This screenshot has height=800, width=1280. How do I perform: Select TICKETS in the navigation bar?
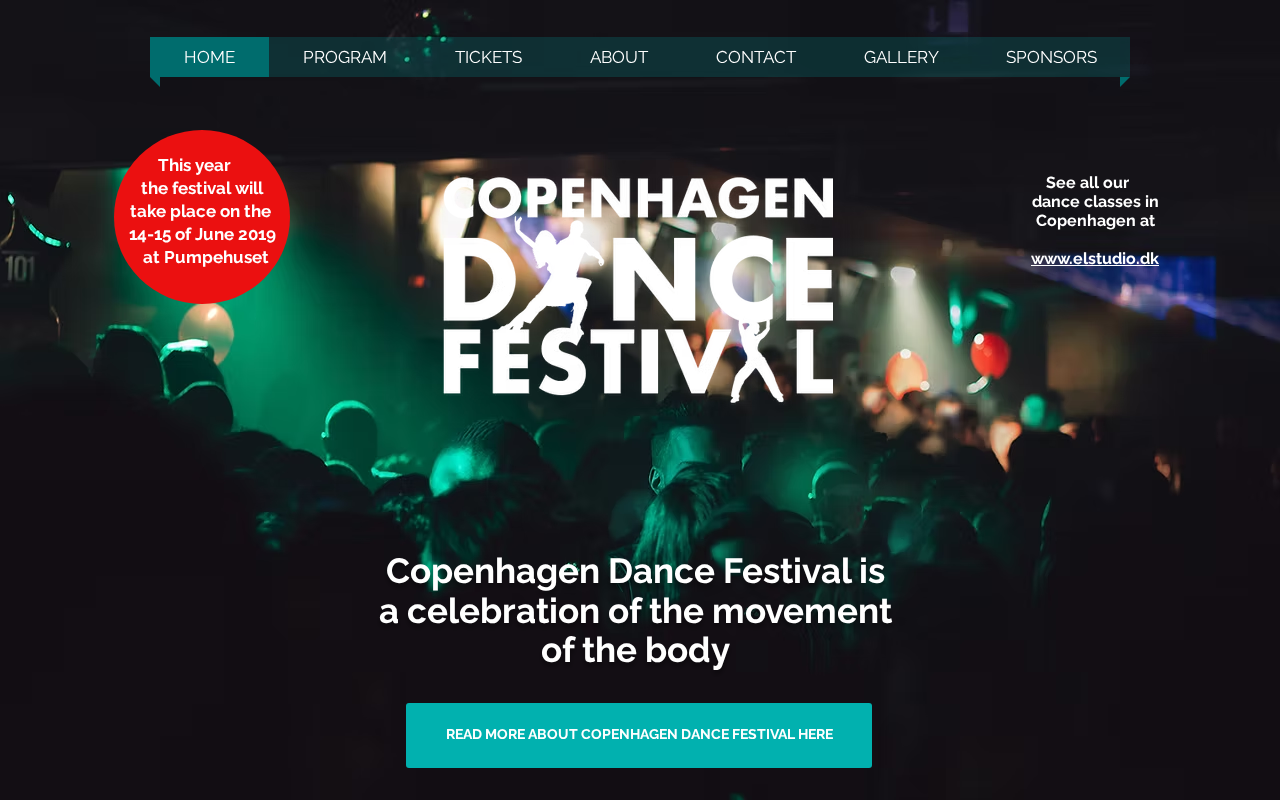(x=488, y=57)
